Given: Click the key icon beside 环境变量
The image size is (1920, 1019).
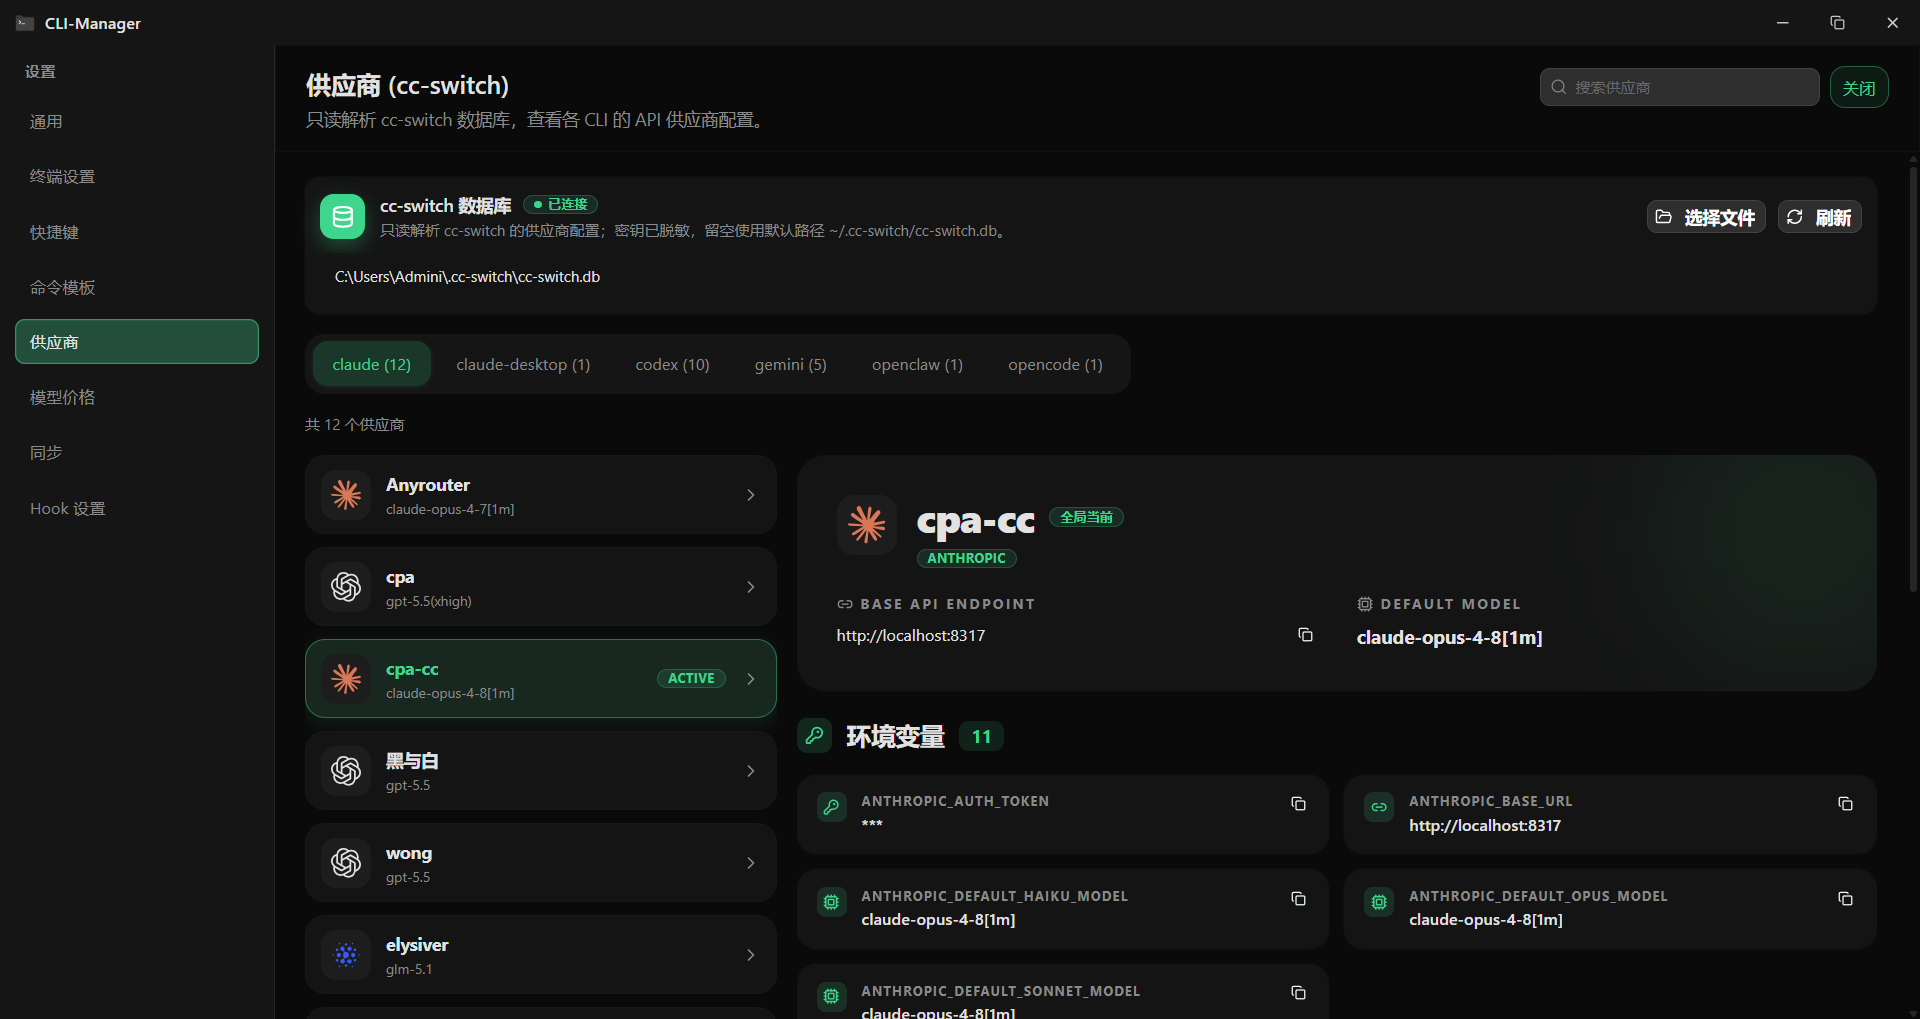Looking at the screenshot, I should coord(814,736).
